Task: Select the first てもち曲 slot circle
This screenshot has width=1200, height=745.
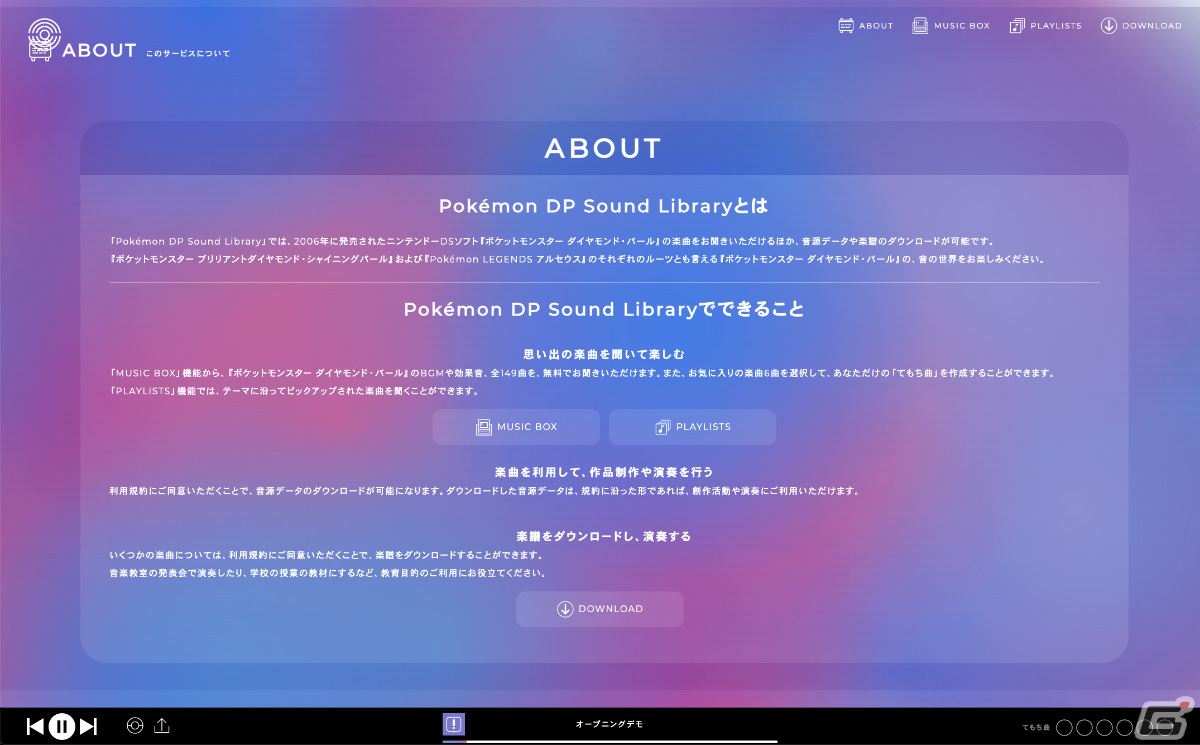Action: coord(1065,727)
